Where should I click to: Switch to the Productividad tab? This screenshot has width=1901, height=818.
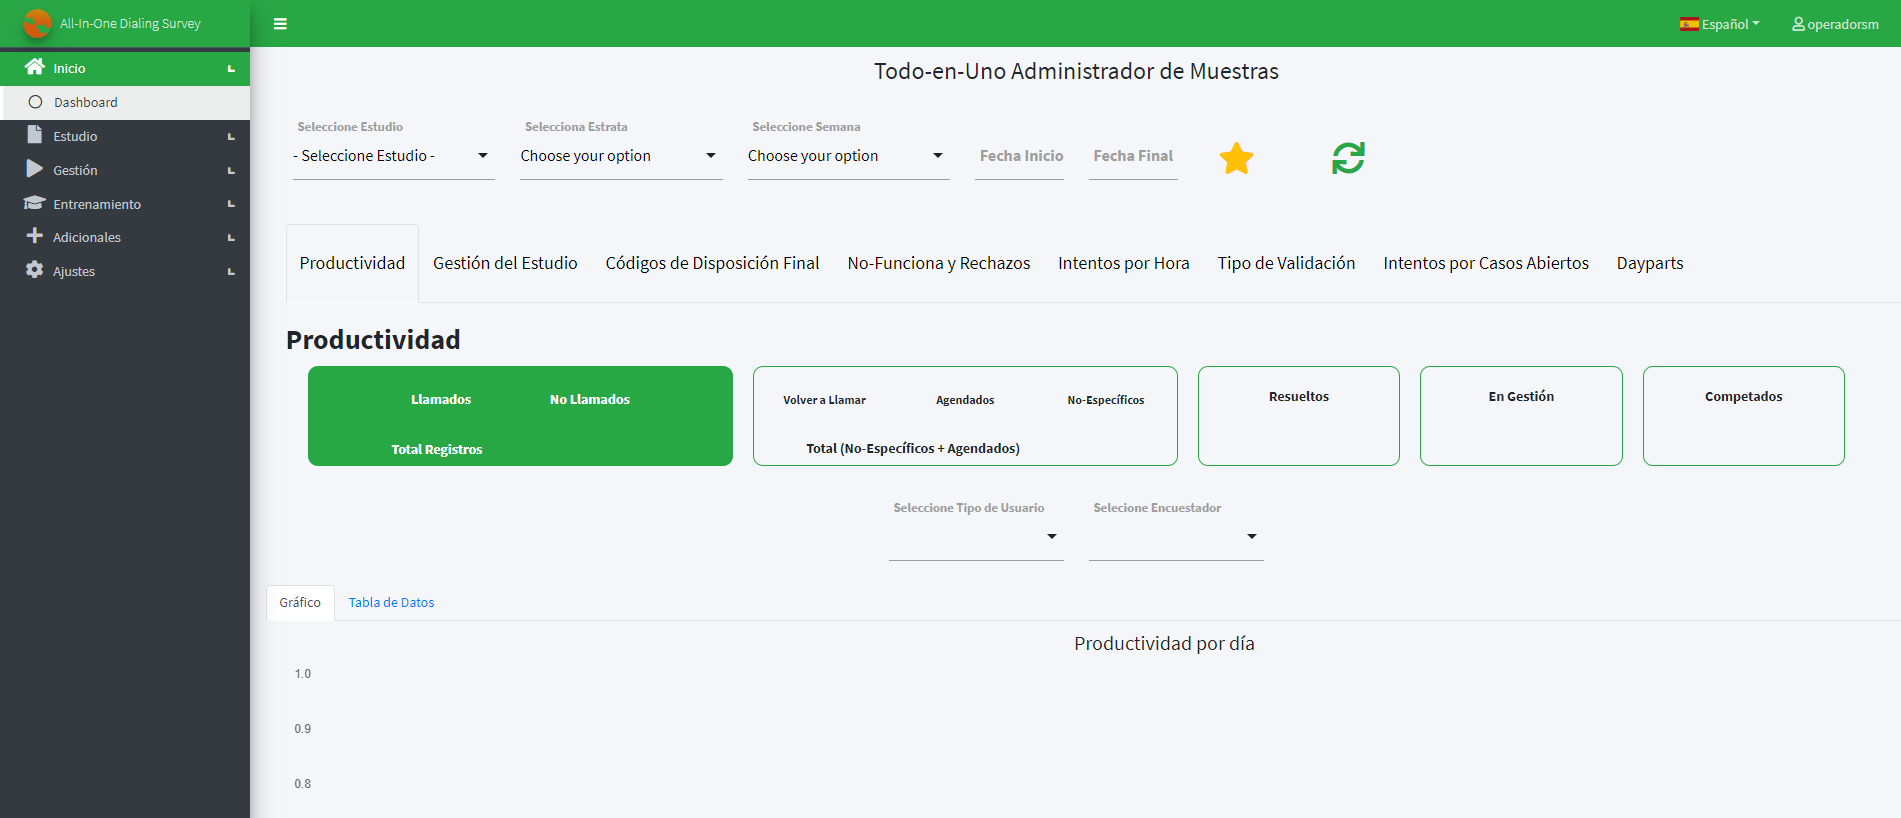coord(352,263)
